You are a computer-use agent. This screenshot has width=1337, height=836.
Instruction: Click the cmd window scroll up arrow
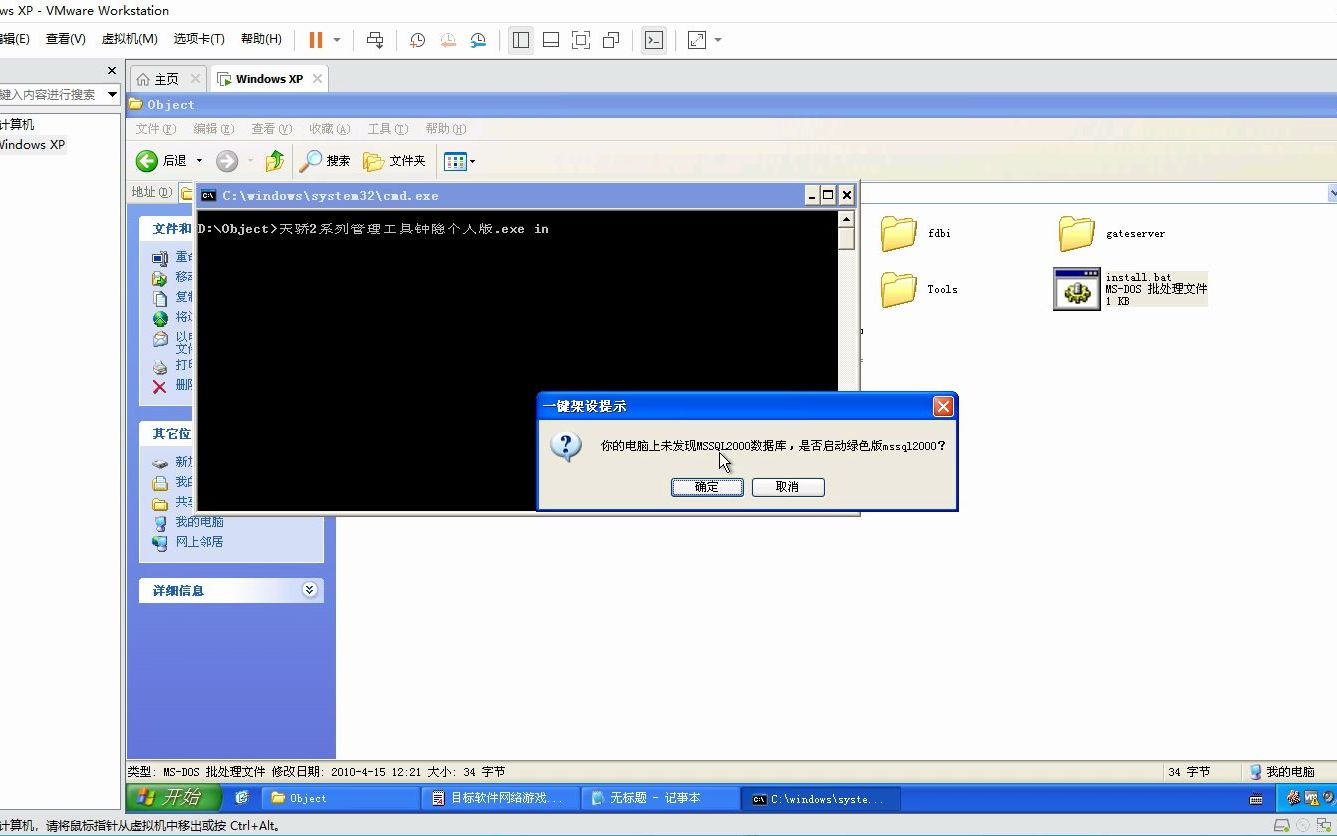(x=846, y=219)
